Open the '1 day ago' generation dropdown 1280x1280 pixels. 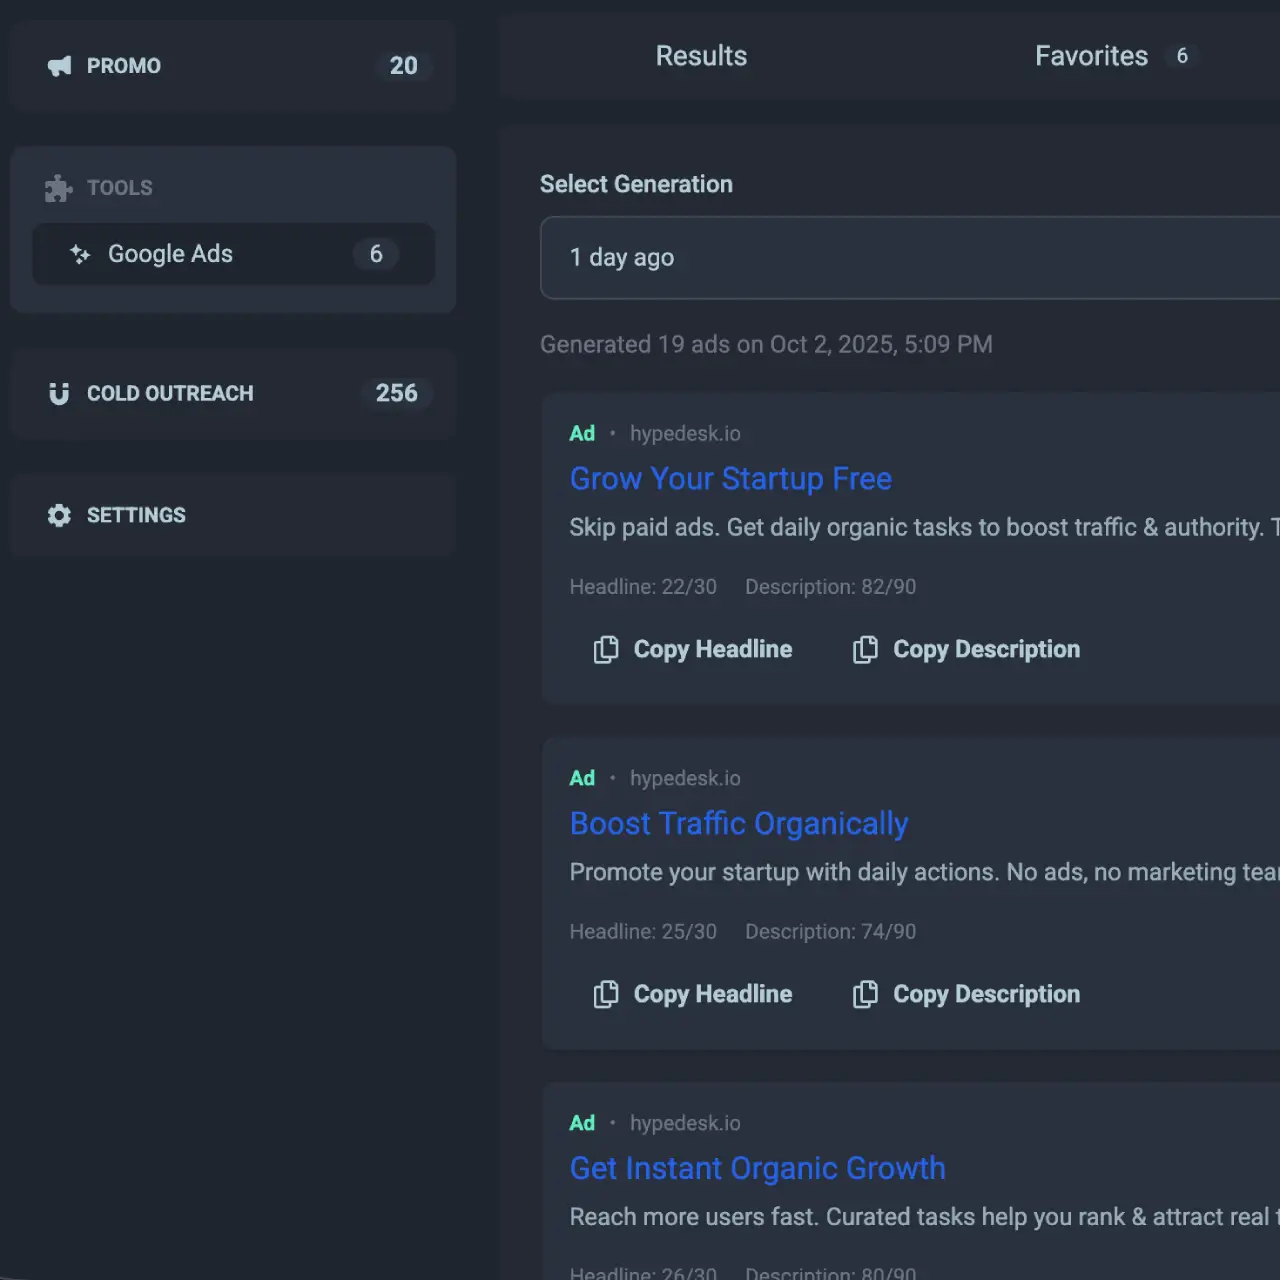(900, 258)
